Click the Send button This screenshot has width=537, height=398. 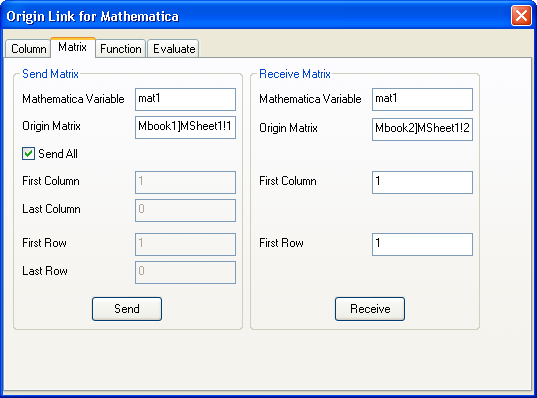click(127, 309)
